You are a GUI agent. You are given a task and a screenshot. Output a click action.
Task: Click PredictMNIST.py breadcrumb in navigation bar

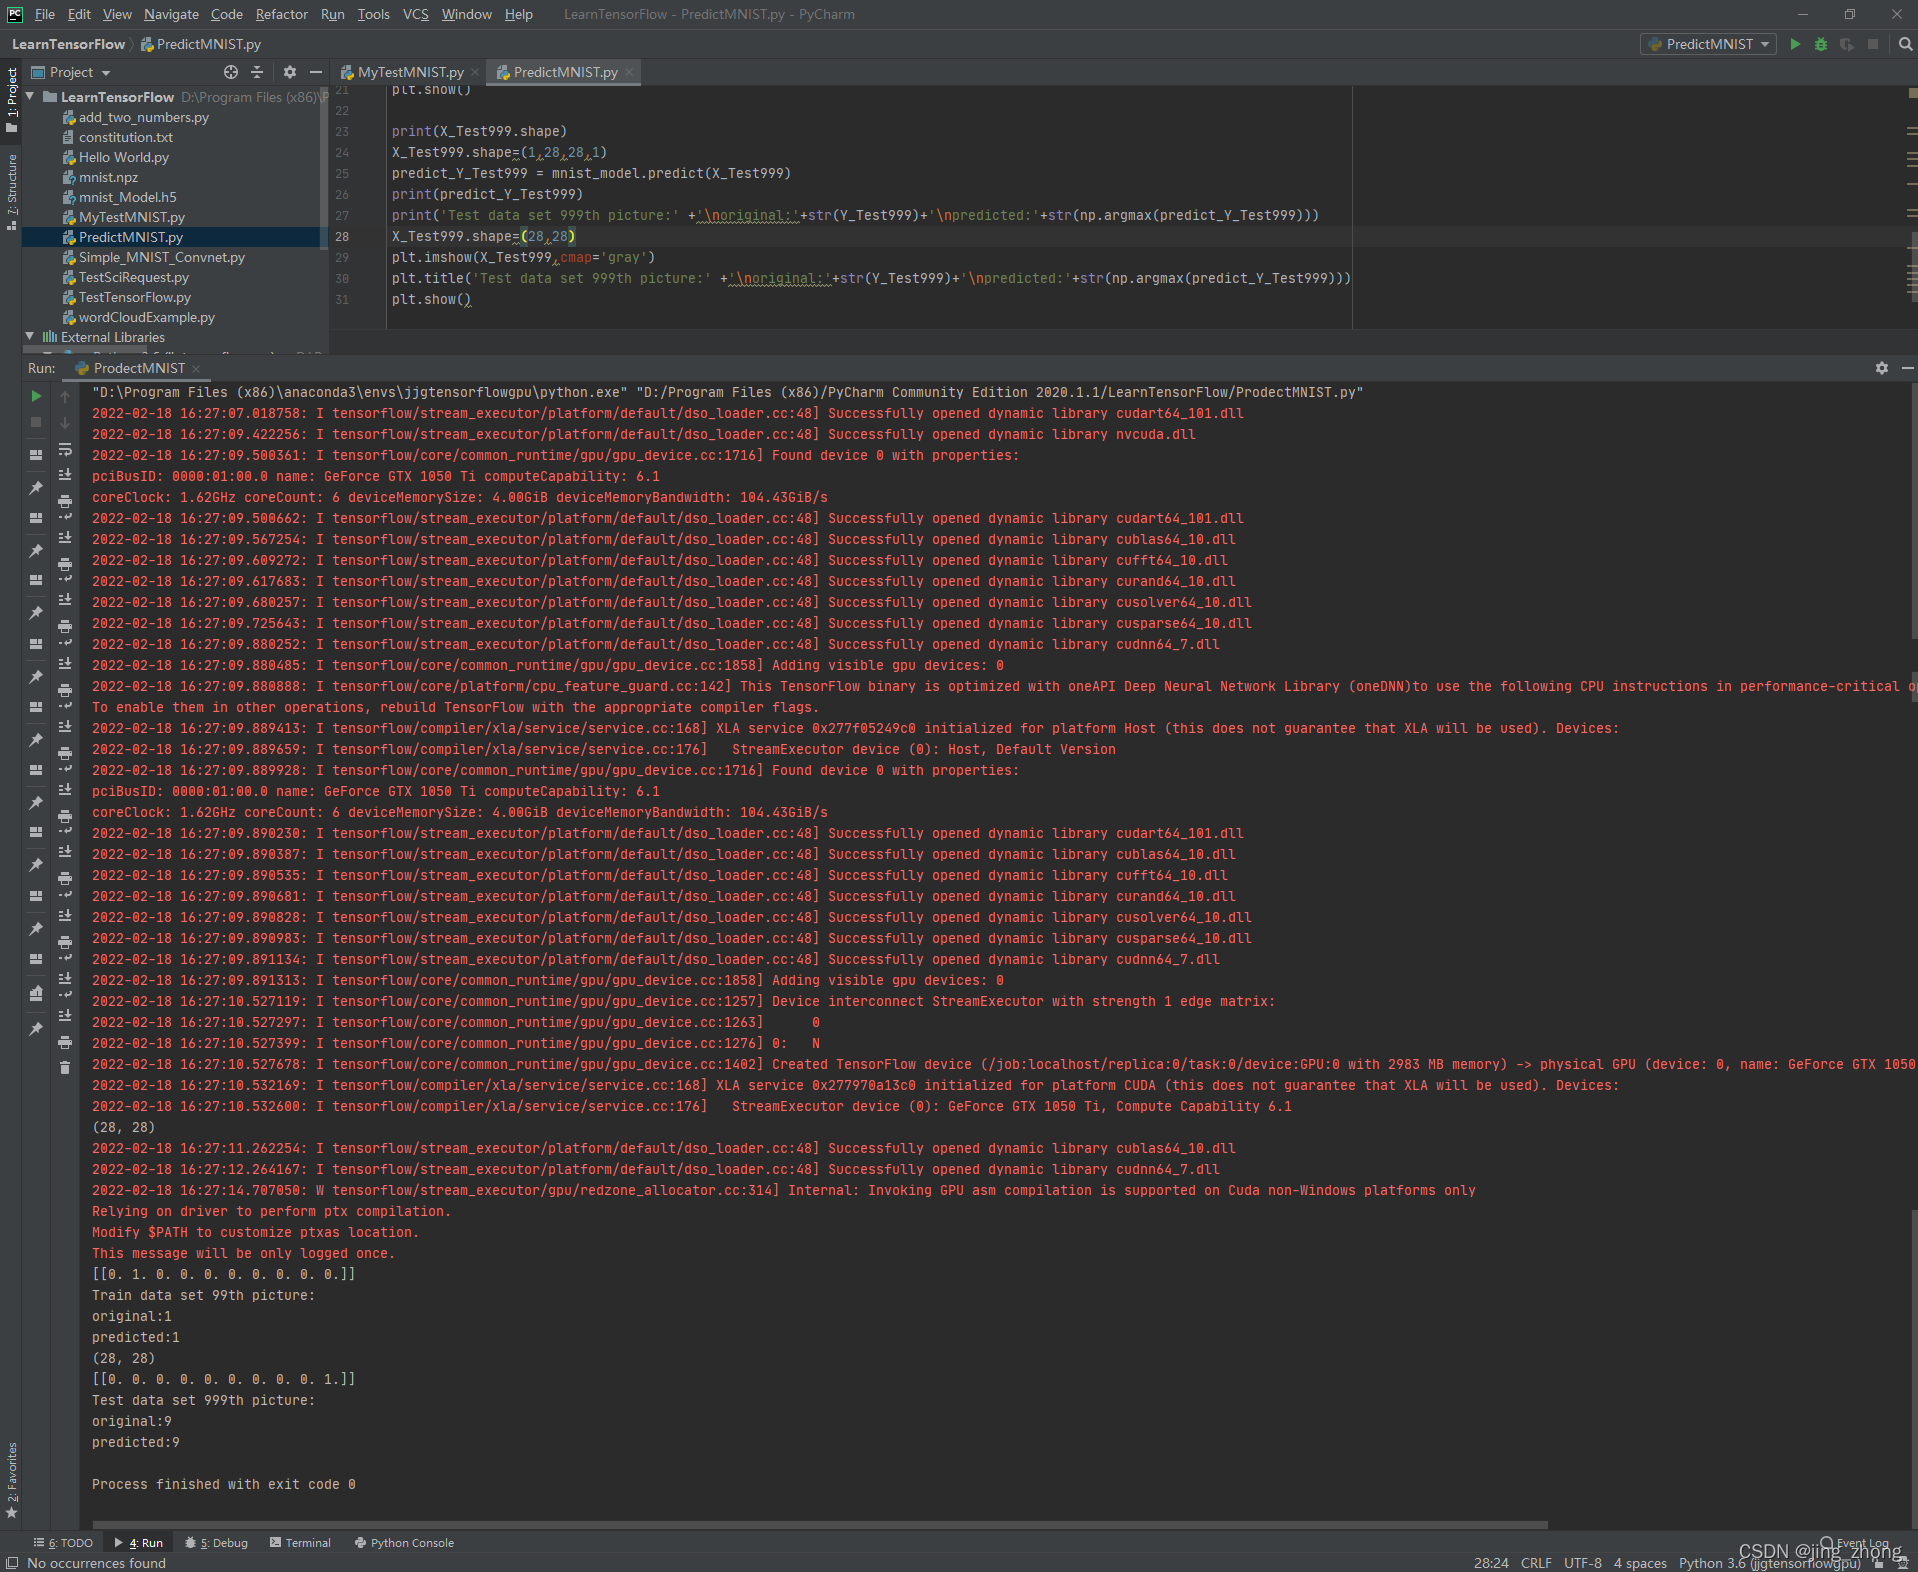click(x=201, y=44)
